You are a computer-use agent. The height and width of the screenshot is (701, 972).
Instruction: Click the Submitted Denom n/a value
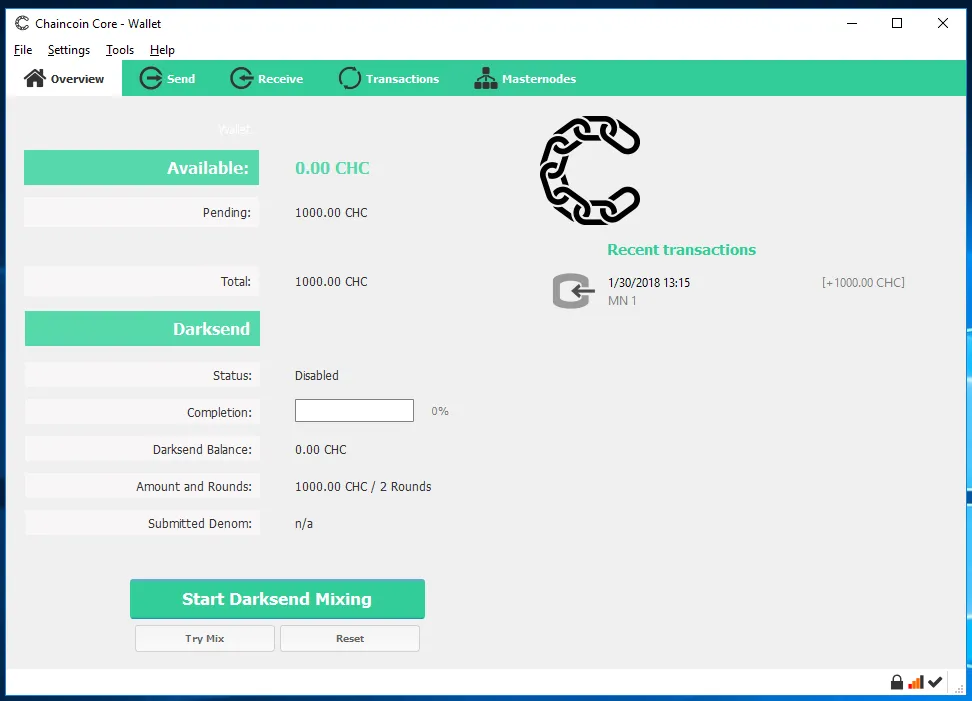point(304,524)
